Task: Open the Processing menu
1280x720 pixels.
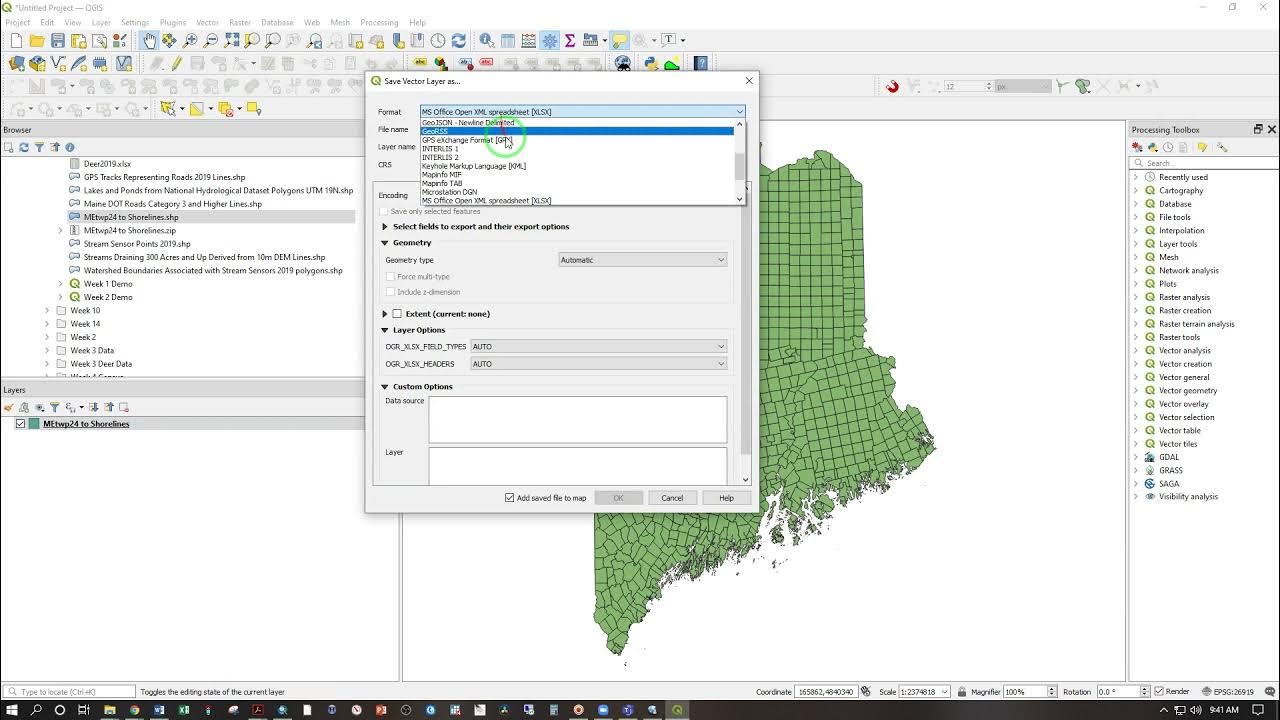Action: click(x=379, y=22)
